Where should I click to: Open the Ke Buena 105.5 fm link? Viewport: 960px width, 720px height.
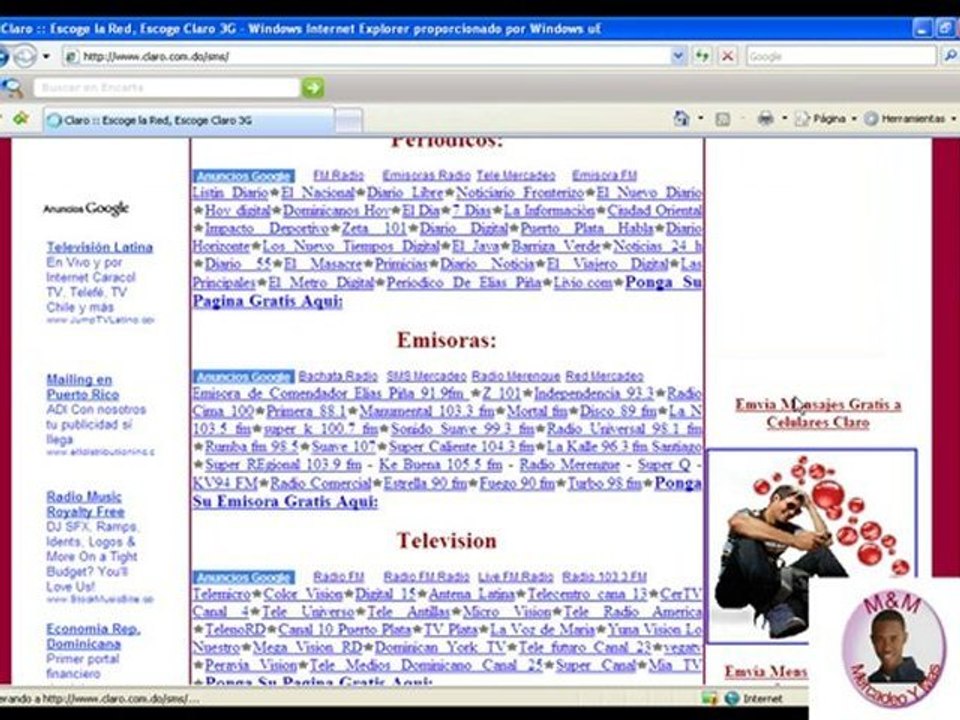(441, 465)
